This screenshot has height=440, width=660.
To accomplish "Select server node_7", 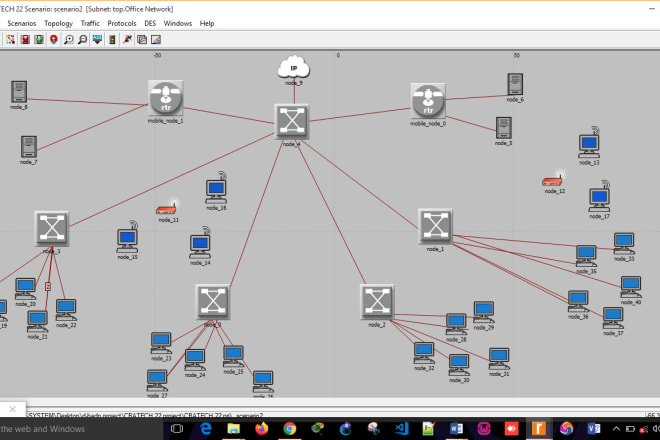I will (29, 147).
